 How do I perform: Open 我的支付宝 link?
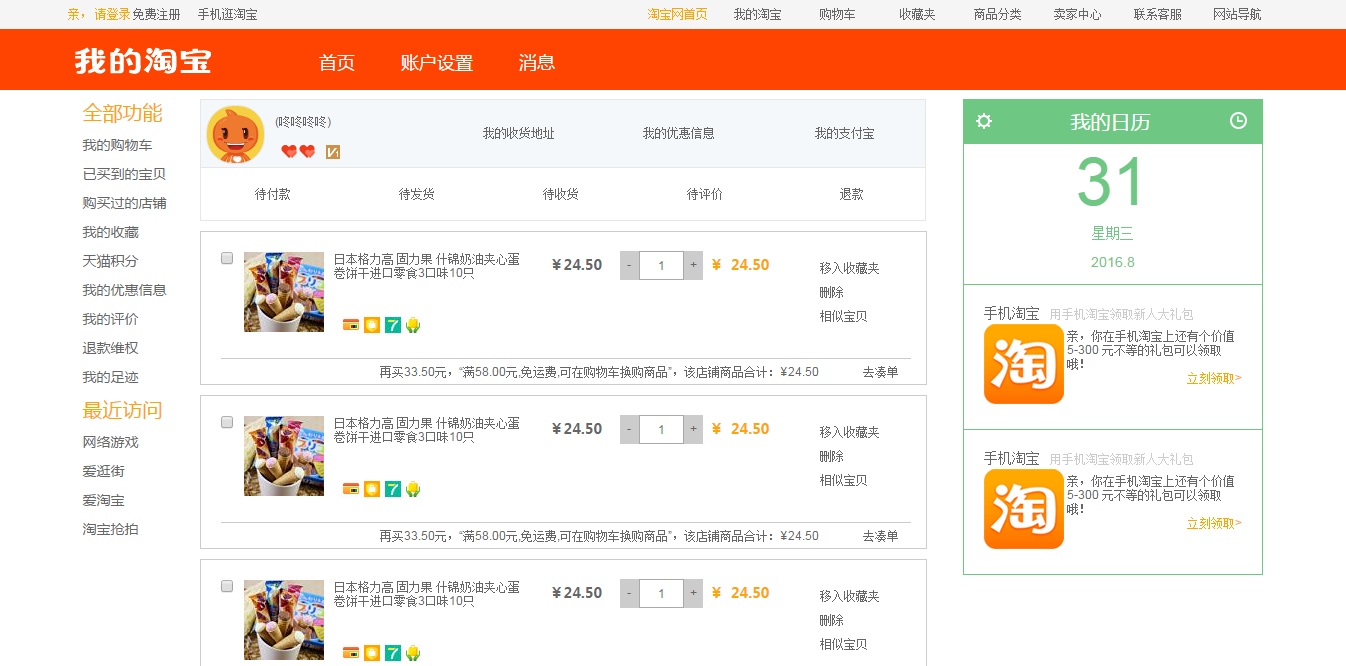pos(844,133)
